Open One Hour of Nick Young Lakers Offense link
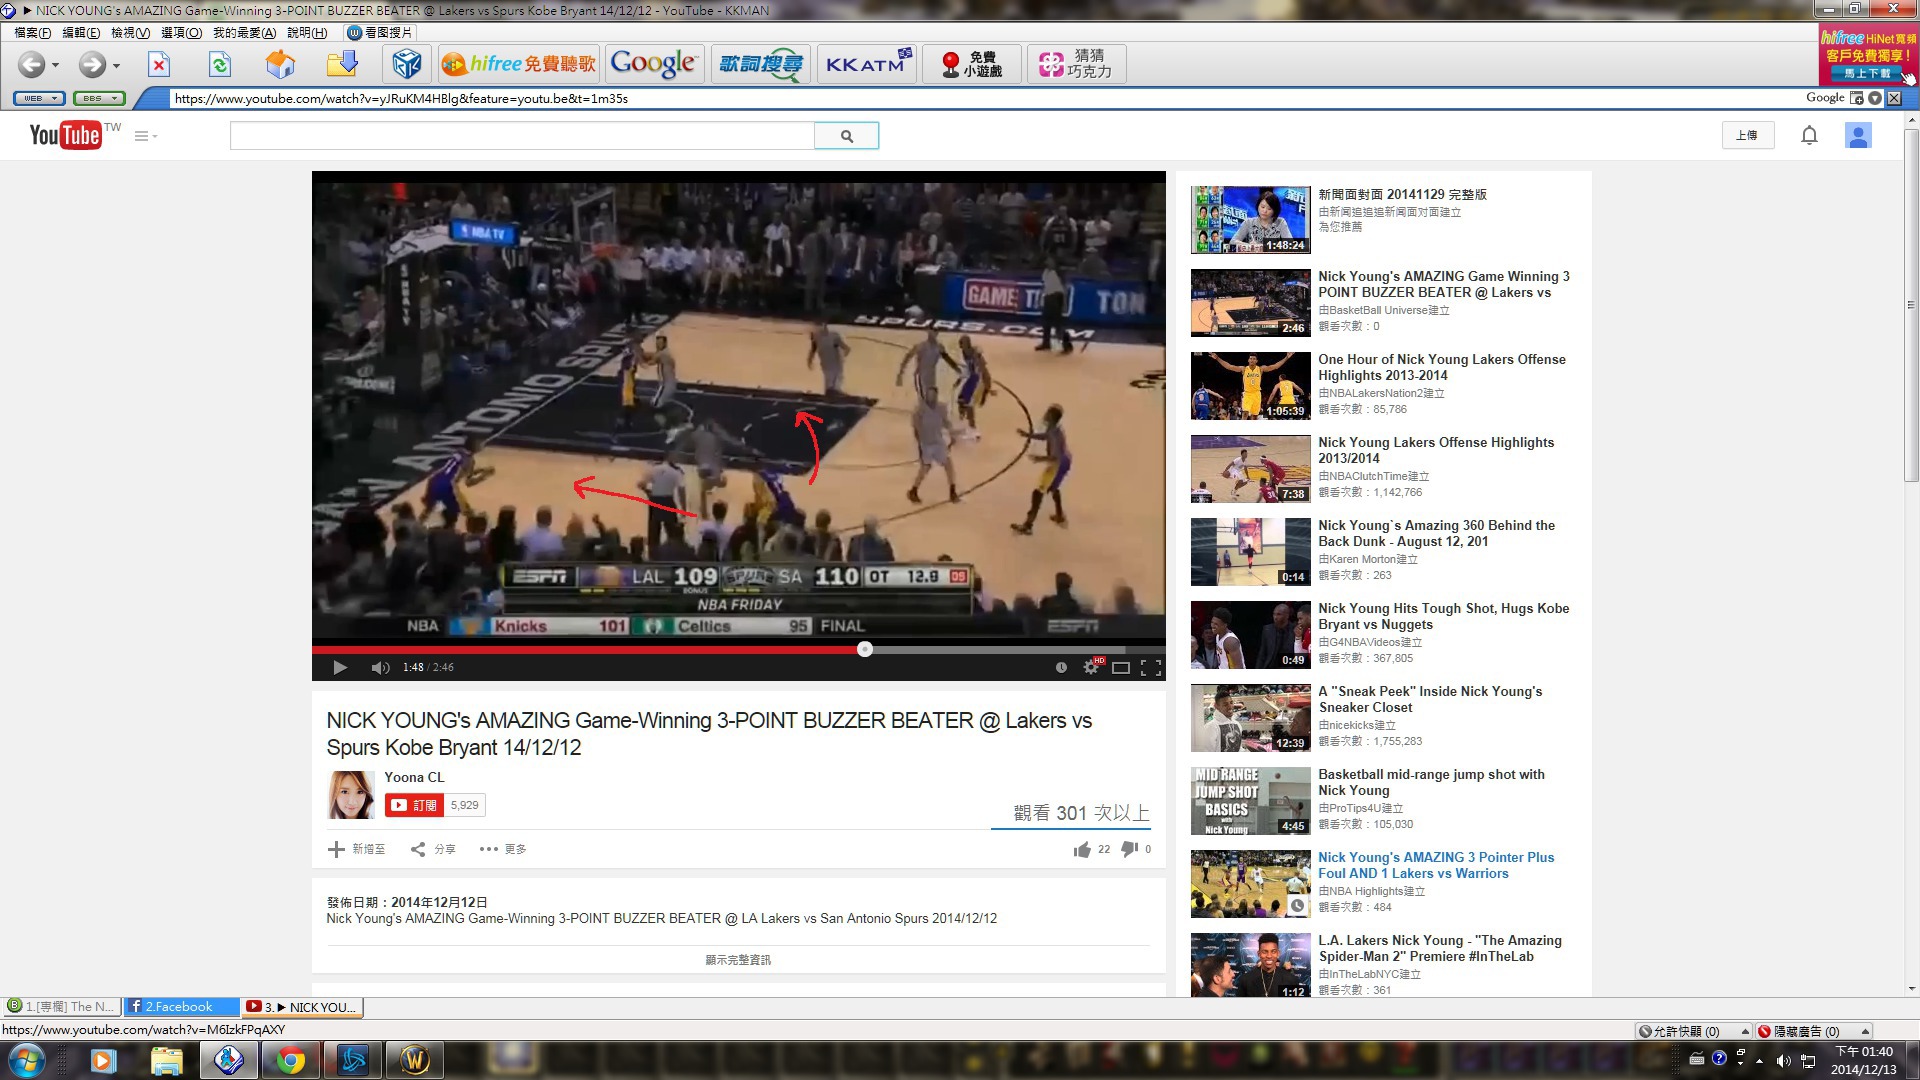1920x1080 pixels. pos(1442,367)
